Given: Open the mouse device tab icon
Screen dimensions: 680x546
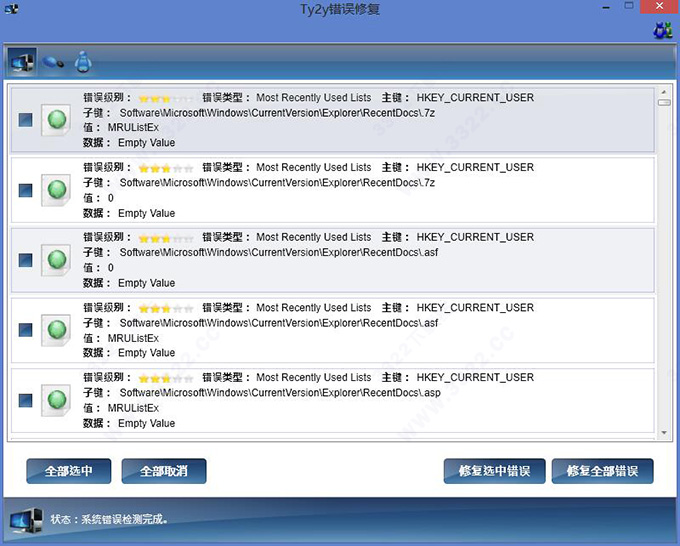Looking at the screenshot, I should coord(53,63).
